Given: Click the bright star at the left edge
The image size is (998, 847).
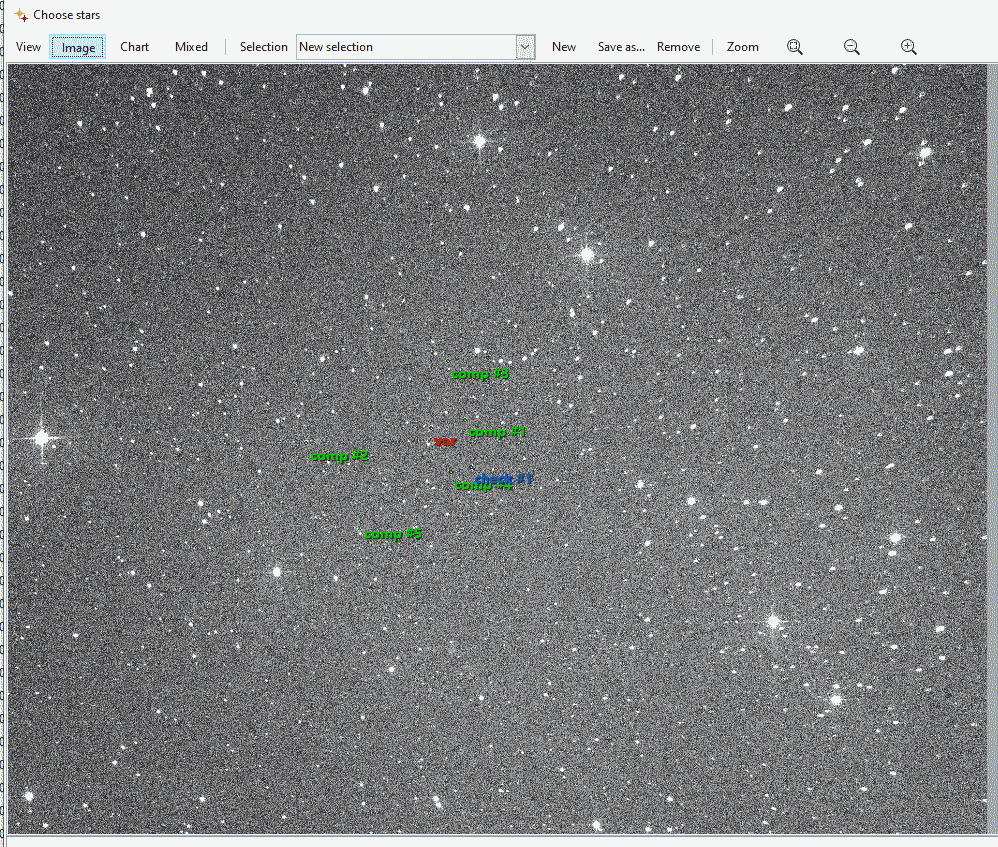Looking at the screenshot, I should (41, 438).
